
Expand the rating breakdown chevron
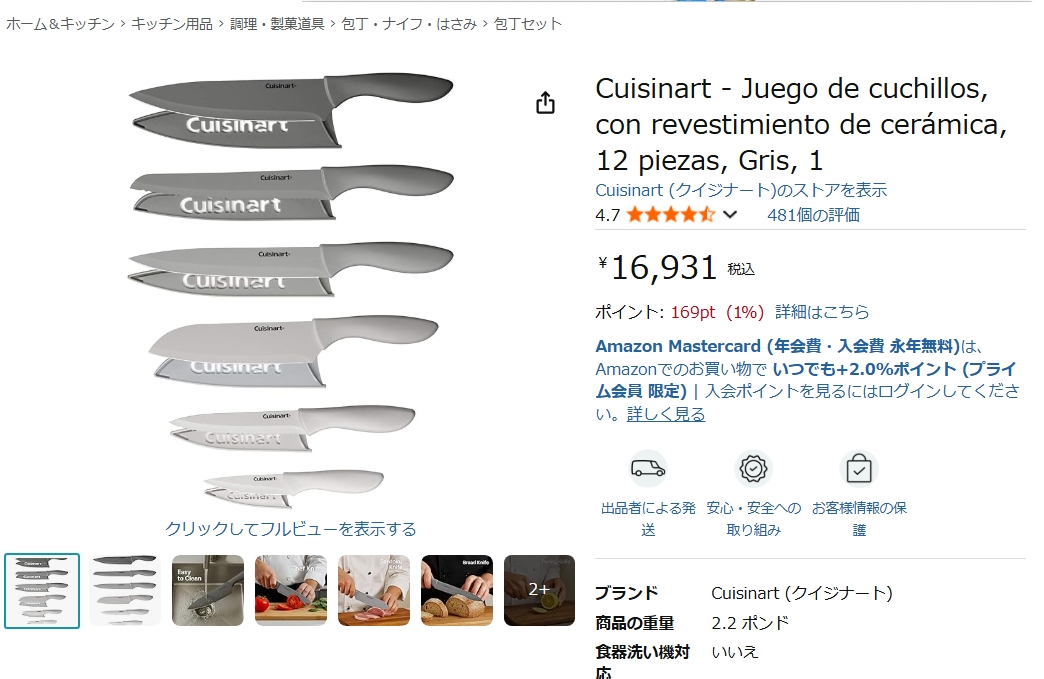point(730,215)
